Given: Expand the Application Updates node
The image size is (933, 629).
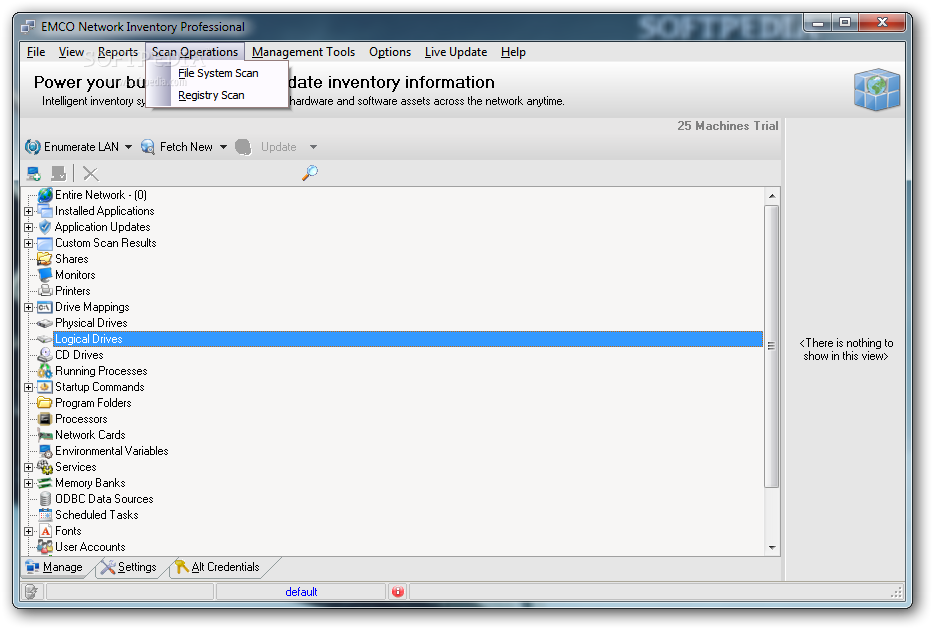Looking at the screenshot, I should click(x=29, y=227).
